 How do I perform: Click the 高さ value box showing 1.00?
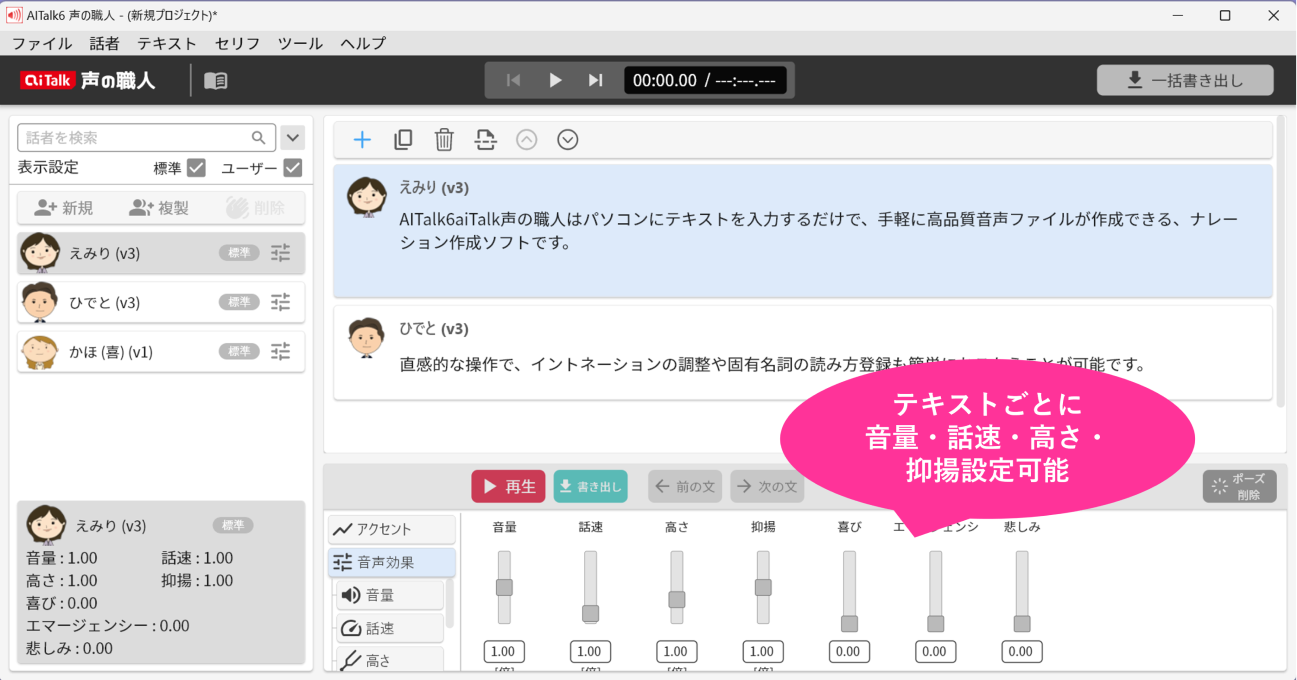pos(677,652)
